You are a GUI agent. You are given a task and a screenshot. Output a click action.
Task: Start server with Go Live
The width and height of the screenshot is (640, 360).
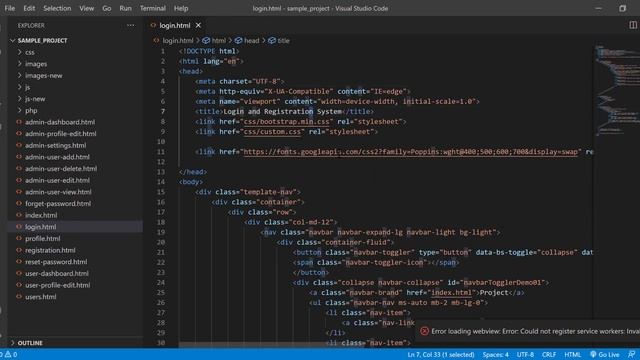tap(605, 354)
